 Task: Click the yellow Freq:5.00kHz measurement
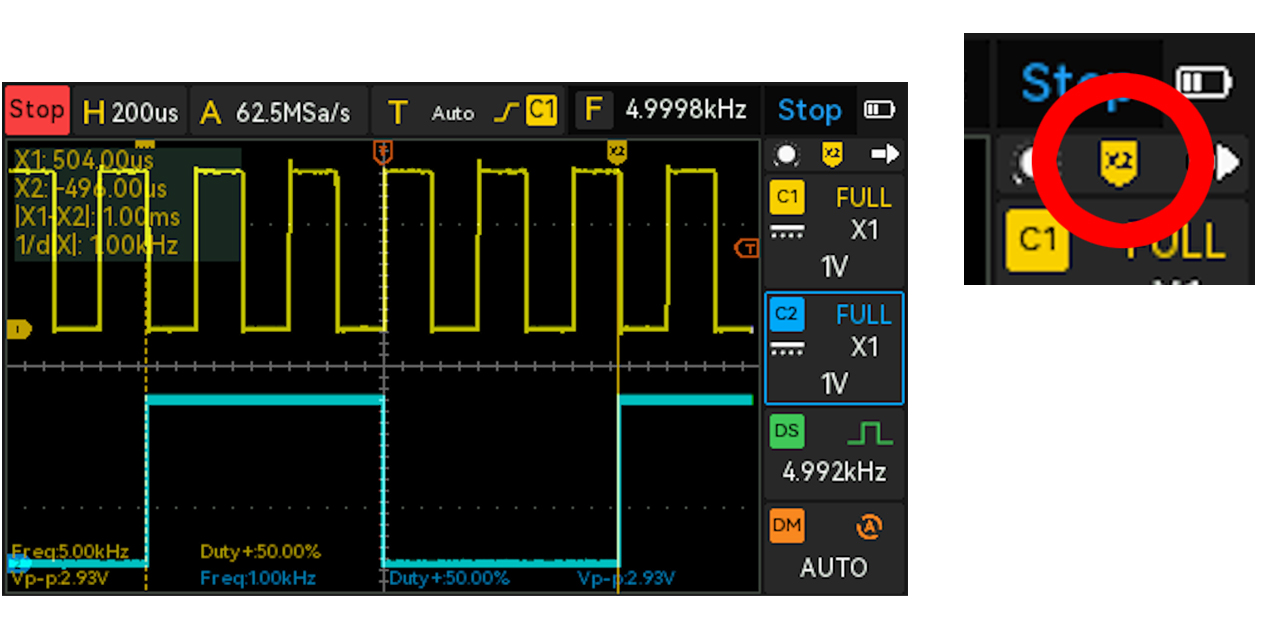[x=70, y=551]
